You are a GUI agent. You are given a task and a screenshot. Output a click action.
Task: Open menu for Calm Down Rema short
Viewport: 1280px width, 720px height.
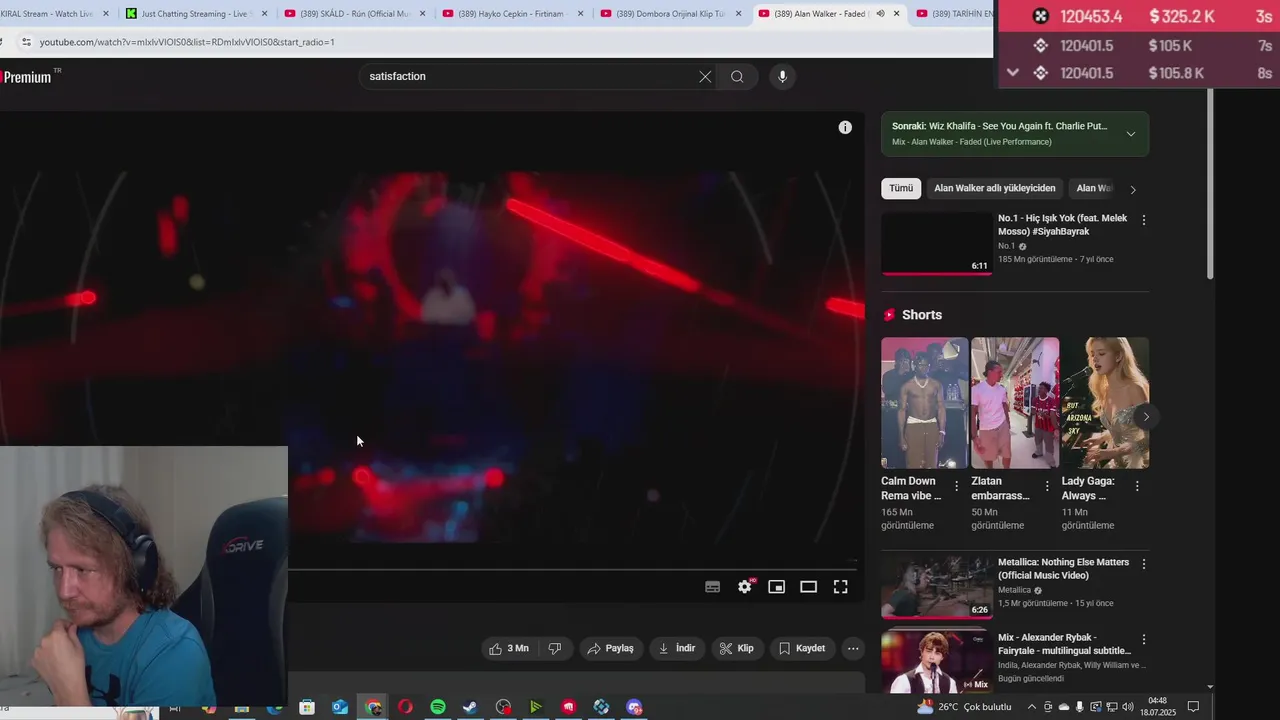coord(956,486)
